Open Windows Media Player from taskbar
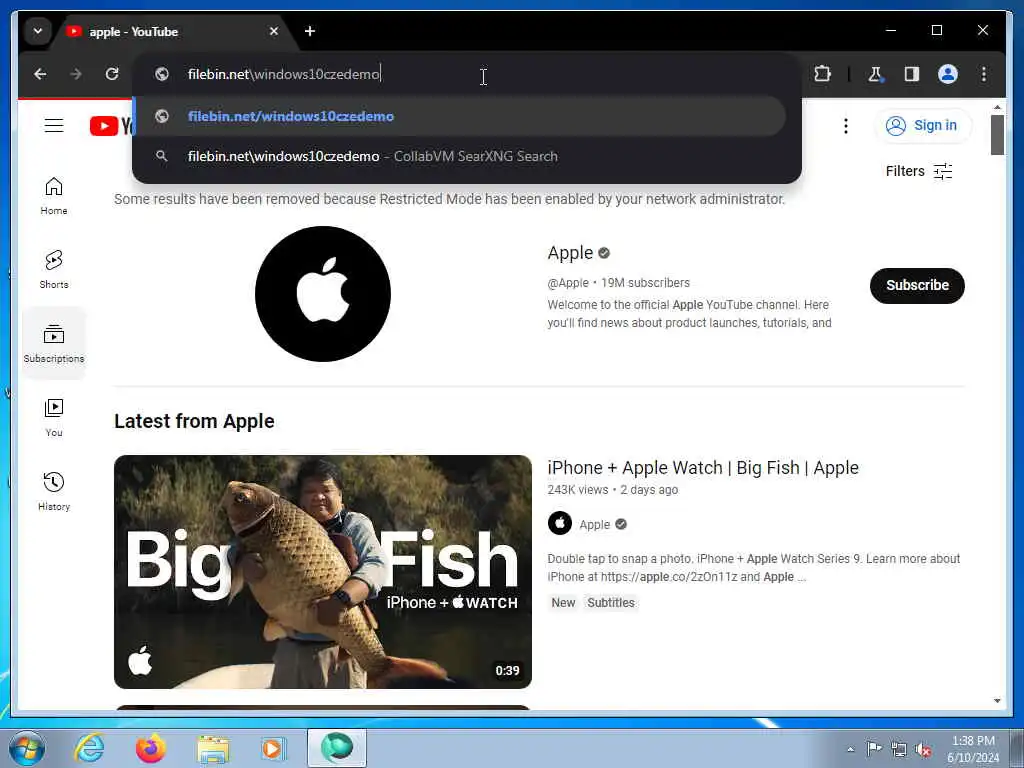 pyautogui.click(x=274, y=748)
